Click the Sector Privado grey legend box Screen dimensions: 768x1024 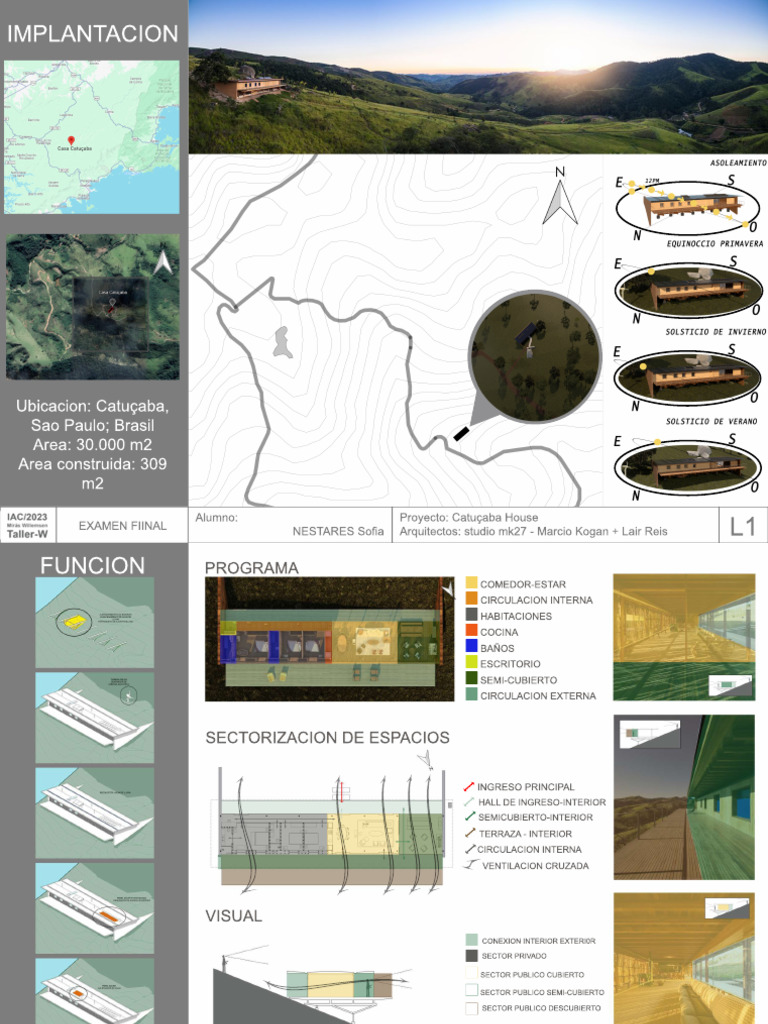pyautogui.click(x=472, y=956)
